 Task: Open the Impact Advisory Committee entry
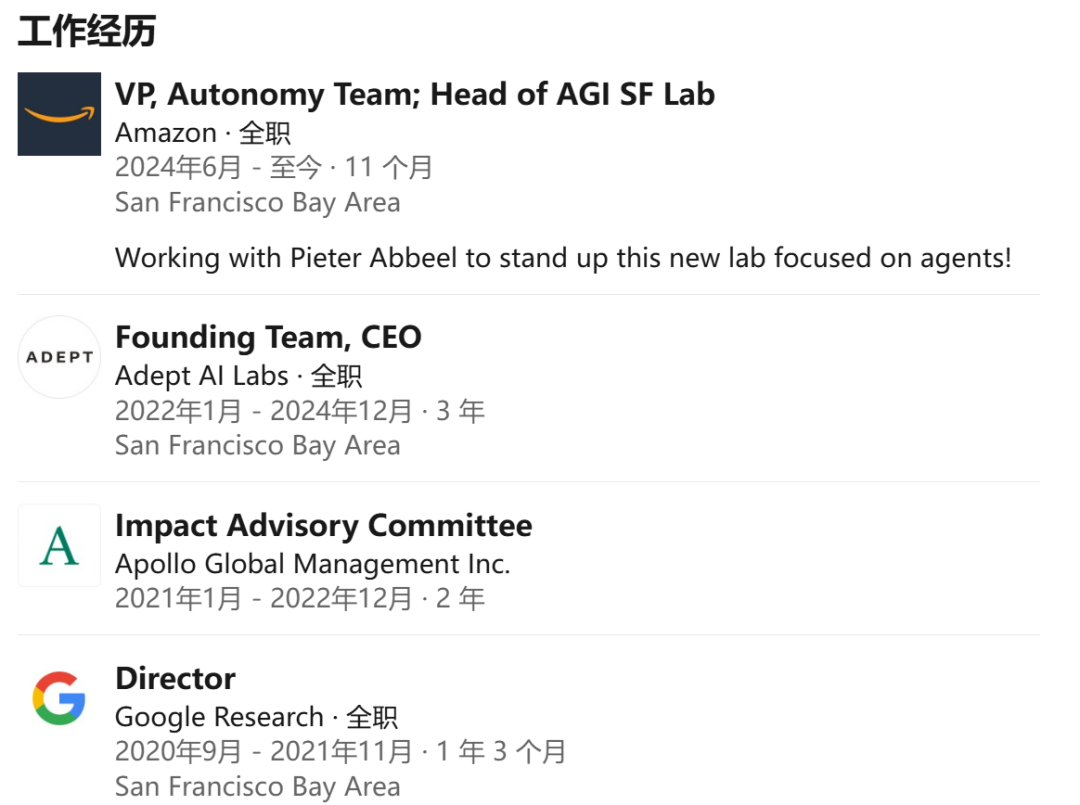pos(324,525)
